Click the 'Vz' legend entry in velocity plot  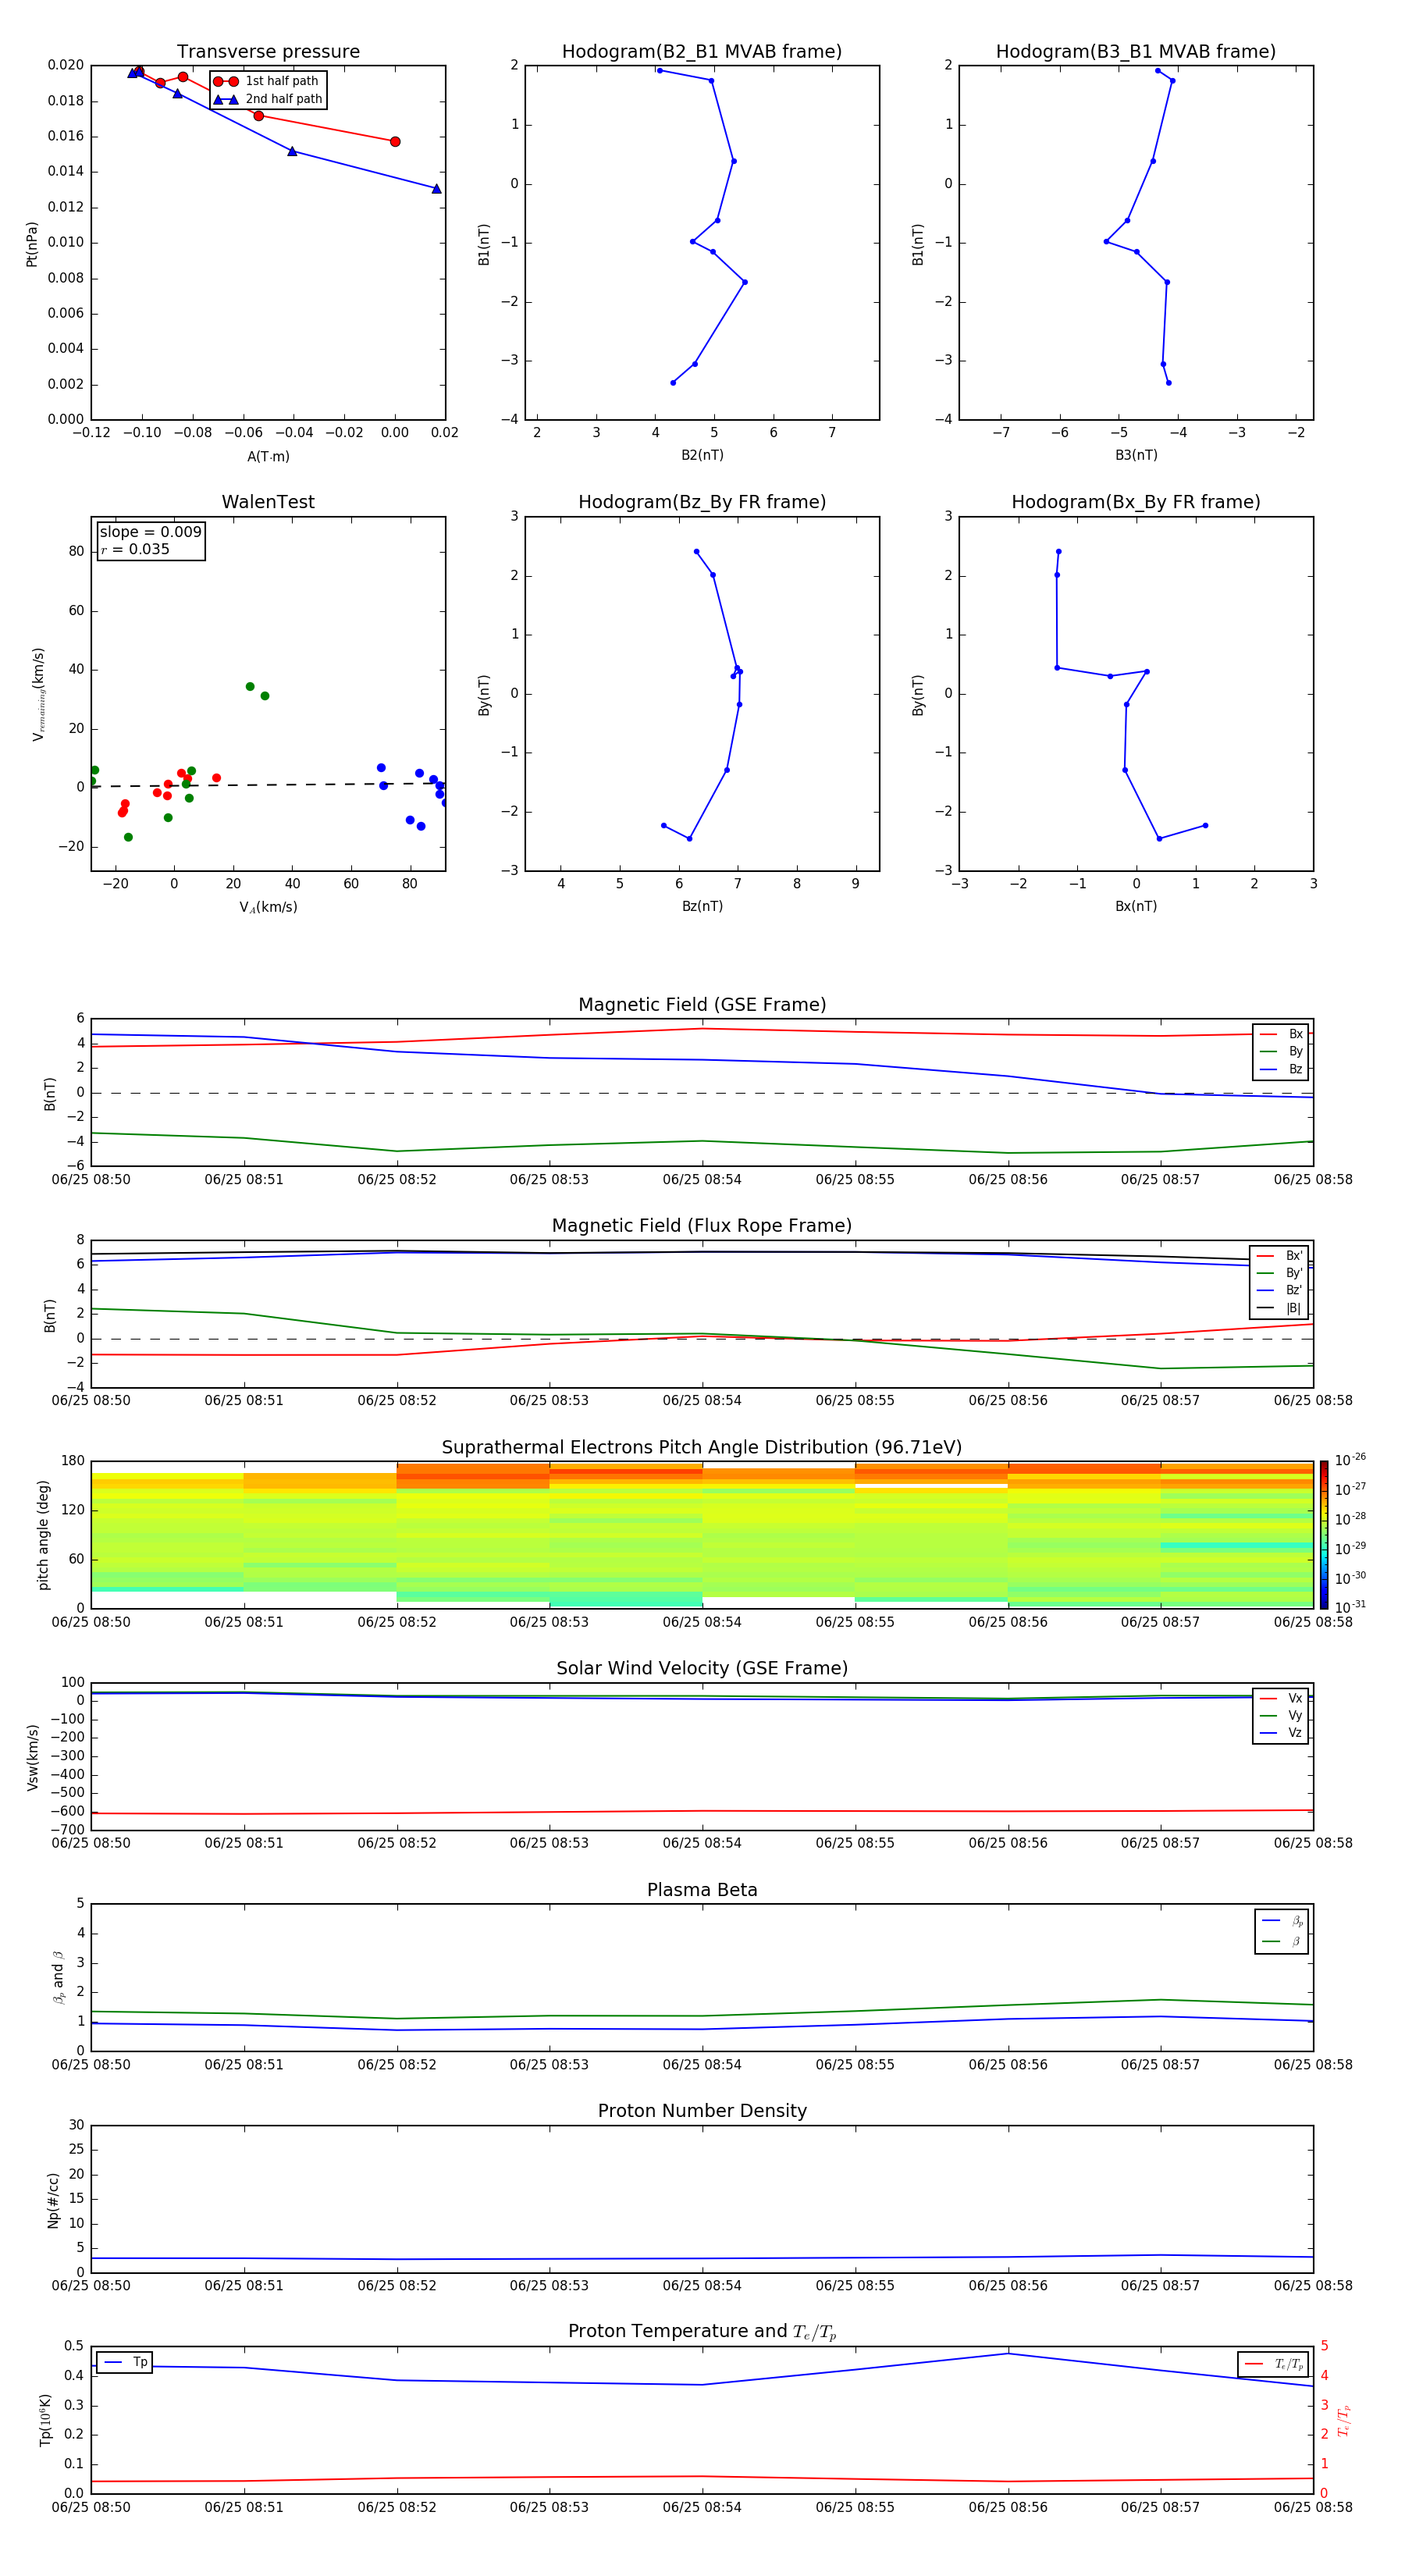pyautogui.click(x=1281, y=1733)
